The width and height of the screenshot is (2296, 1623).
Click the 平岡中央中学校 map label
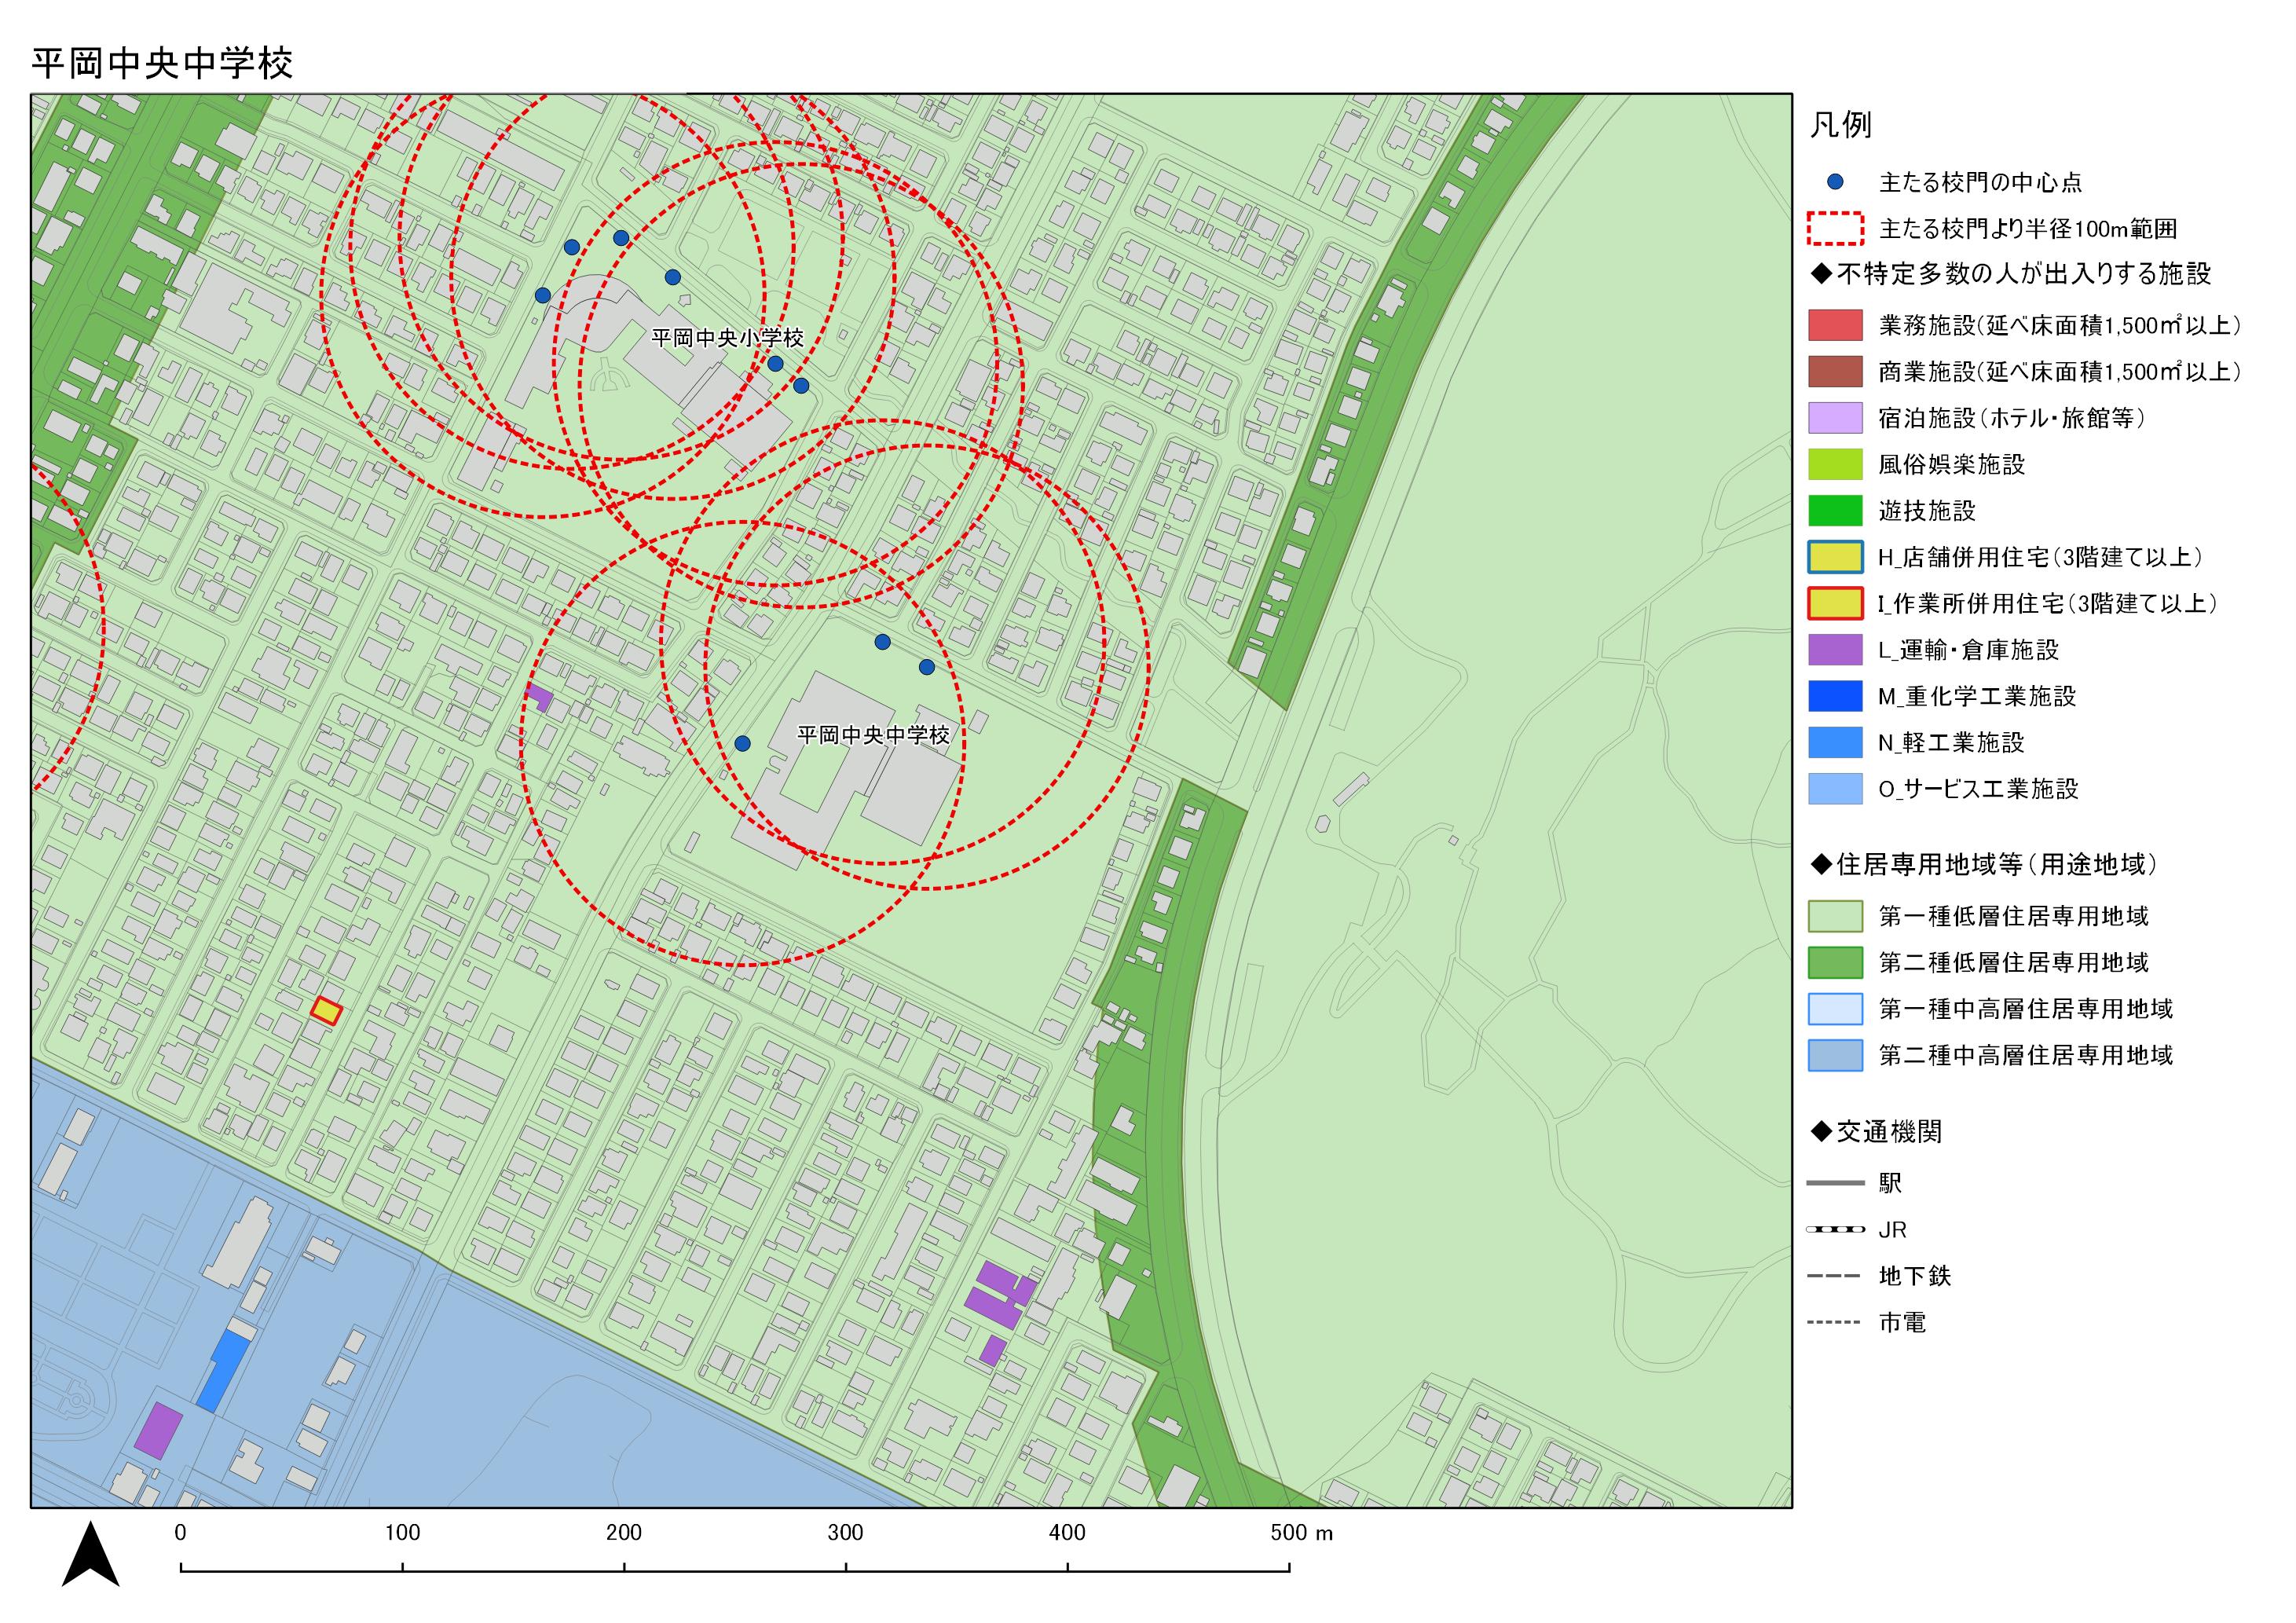coord(873,735)
